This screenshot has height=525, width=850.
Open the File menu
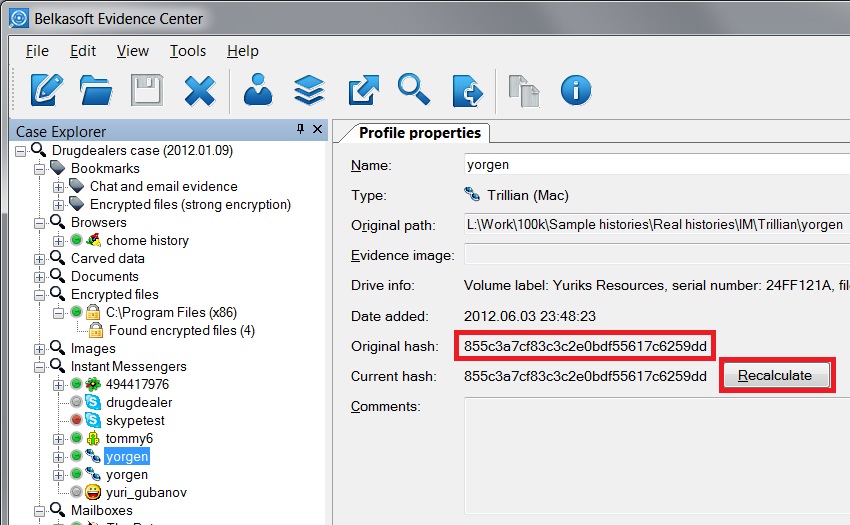point(37,51)
